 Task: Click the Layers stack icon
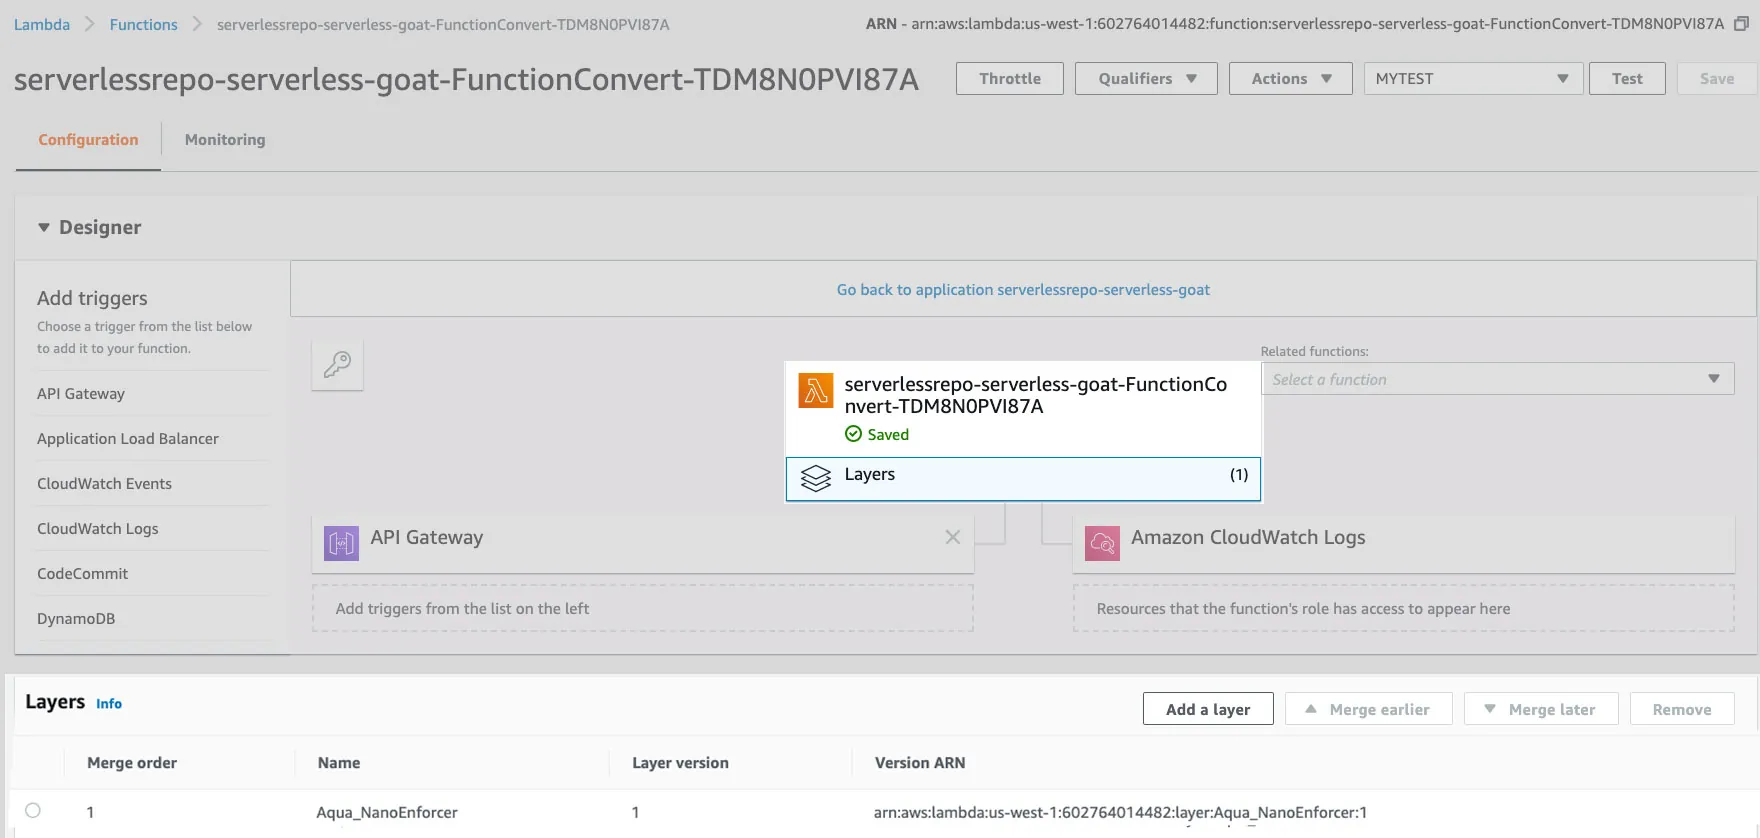click(816, 479)
